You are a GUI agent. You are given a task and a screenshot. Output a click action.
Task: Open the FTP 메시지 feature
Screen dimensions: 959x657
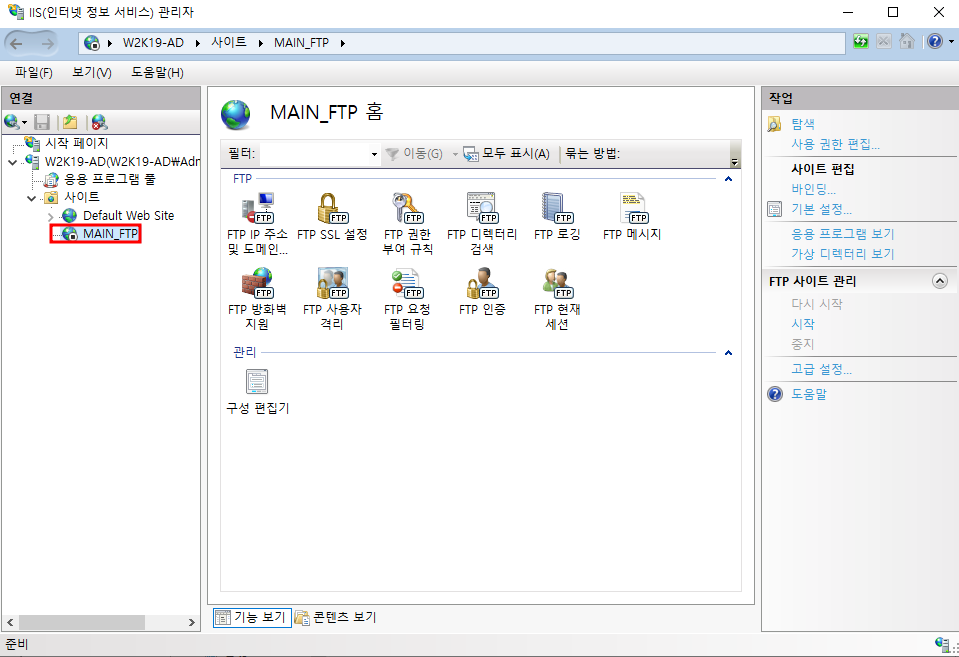[632, 217]
